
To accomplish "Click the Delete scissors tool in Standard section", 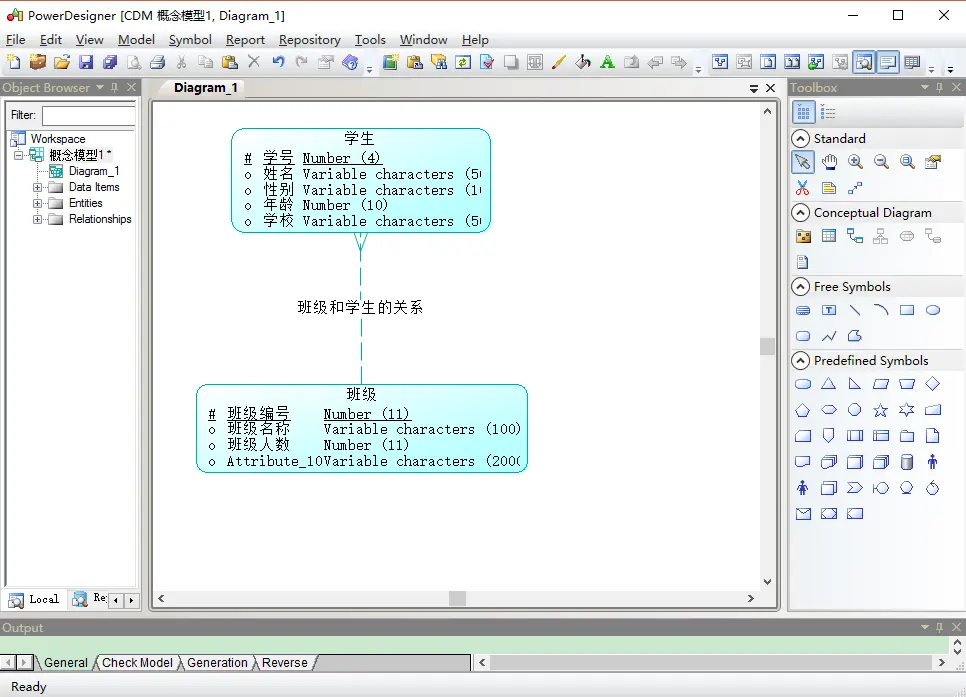I will [802, 187].
